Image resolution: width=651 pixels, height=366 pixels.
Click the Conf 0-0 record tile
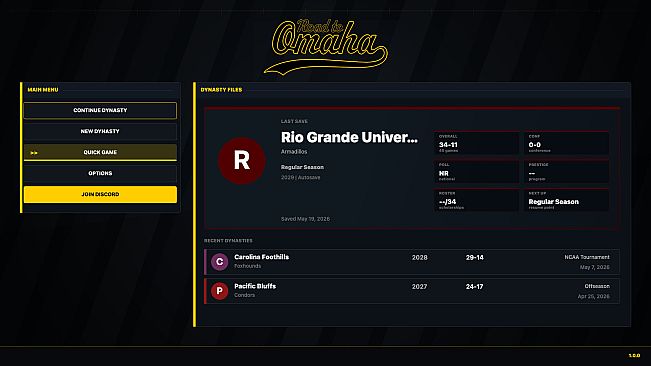(x=566, y=143)
